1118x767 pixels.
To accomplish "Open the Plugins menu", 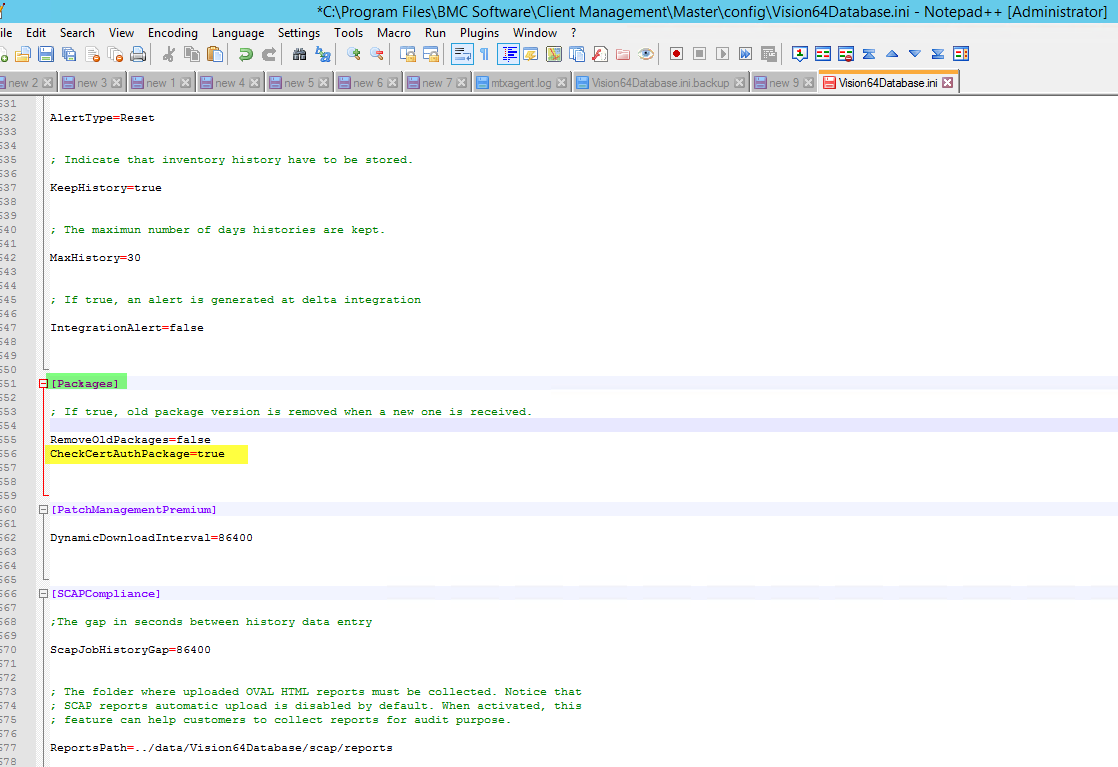I will (x=479, y=33).
